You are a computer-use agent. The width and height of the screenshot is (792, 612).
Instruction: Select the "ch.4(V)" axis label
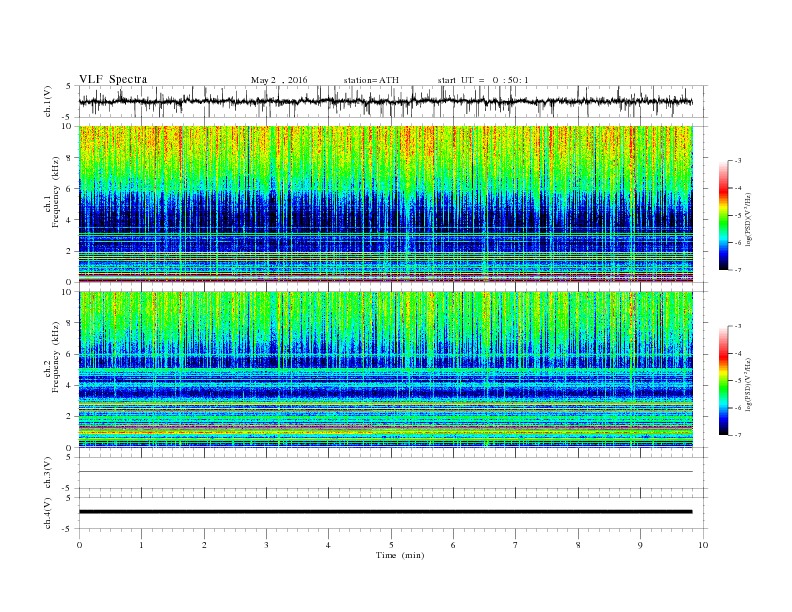(x=48, y=513)
